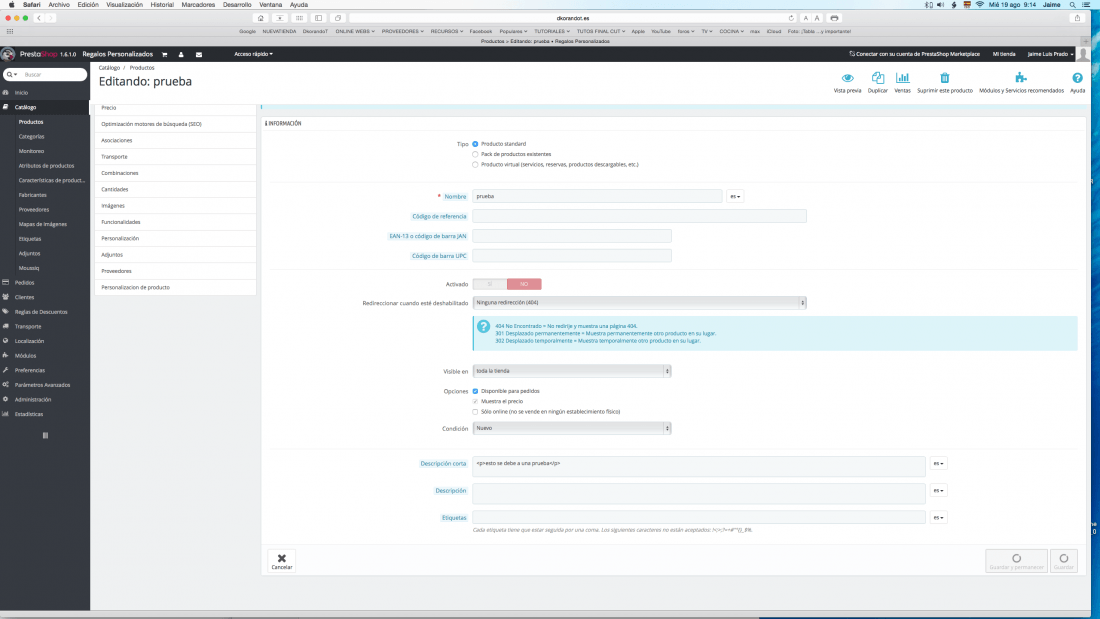This screenshot has height=619, width=1100.
Task: Click the Cancelar X button
Action: click(x=282, y=561)
